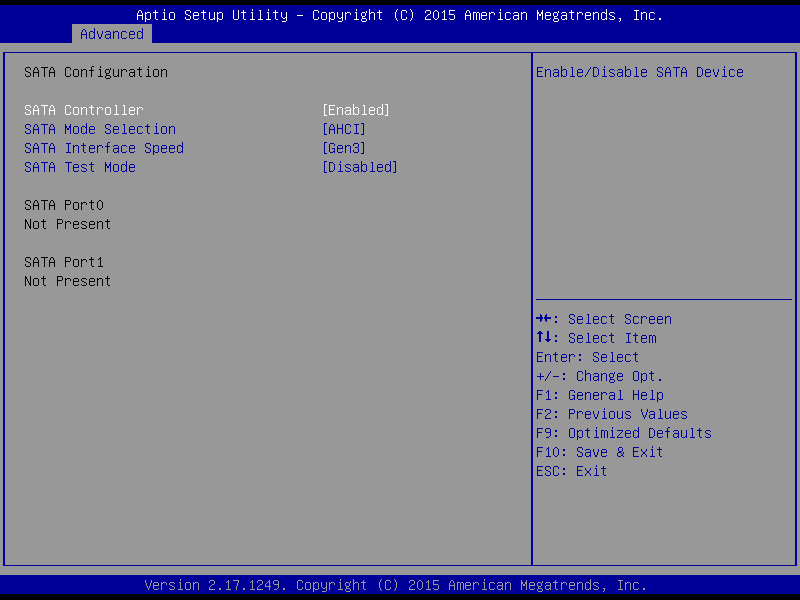Click the up-down arrows Select Item hint

click(596, 338)
